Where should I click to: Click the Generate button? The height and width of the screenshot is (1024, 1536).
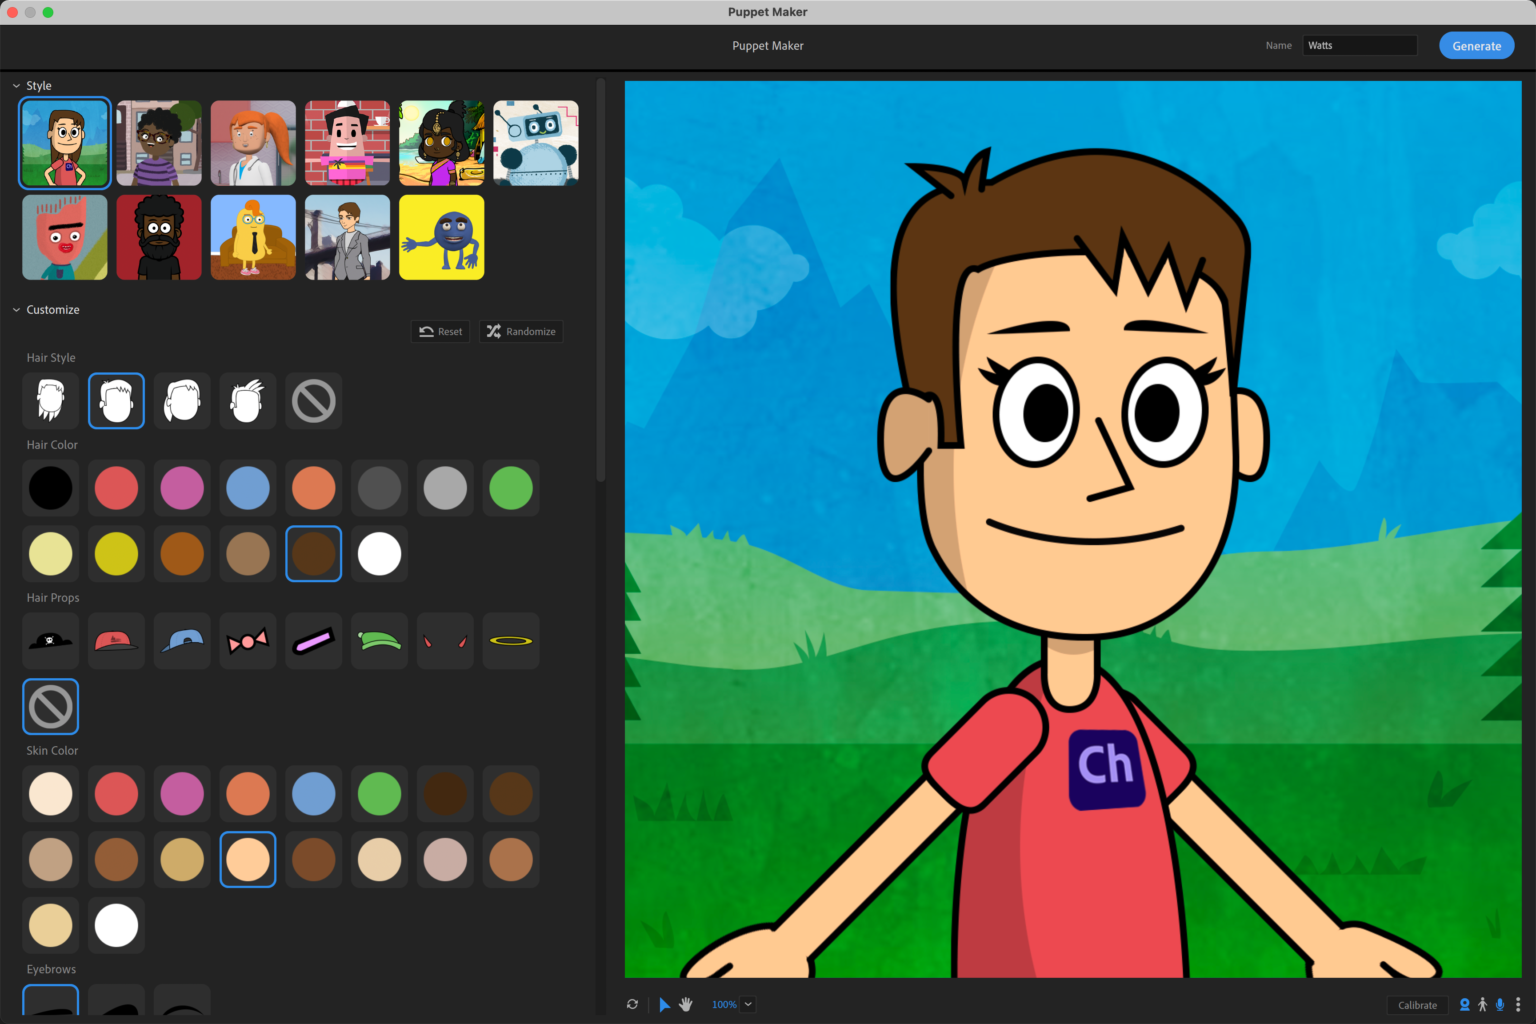tap(1476, 46)
